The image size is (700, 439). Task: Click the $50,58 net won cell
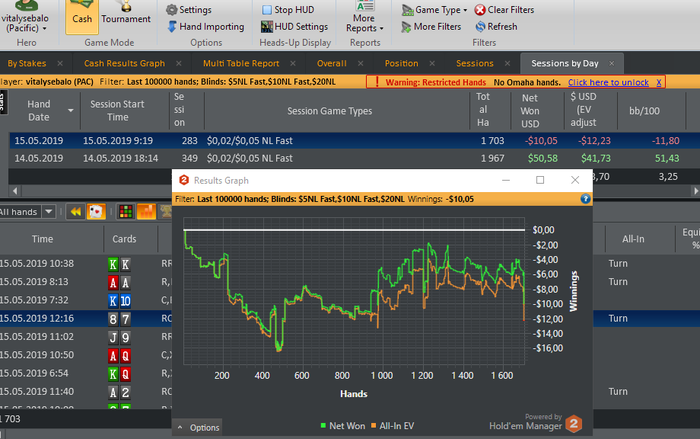point(542,158)
